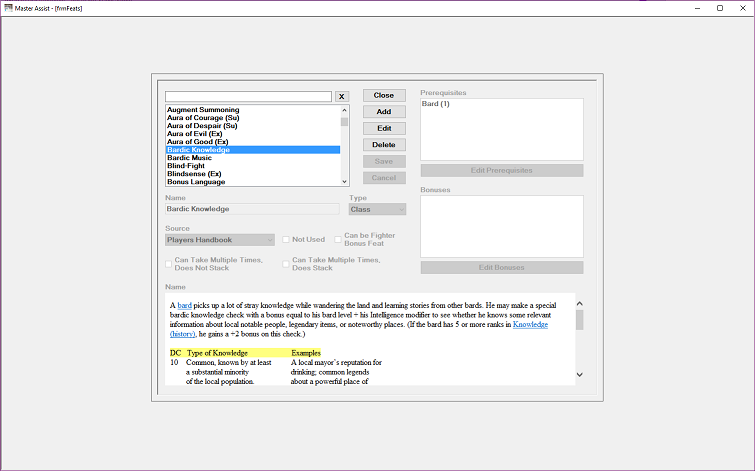Check Can Take Multiple Times, Does Stack
The image size is (755, 471).
pos(286,264)
